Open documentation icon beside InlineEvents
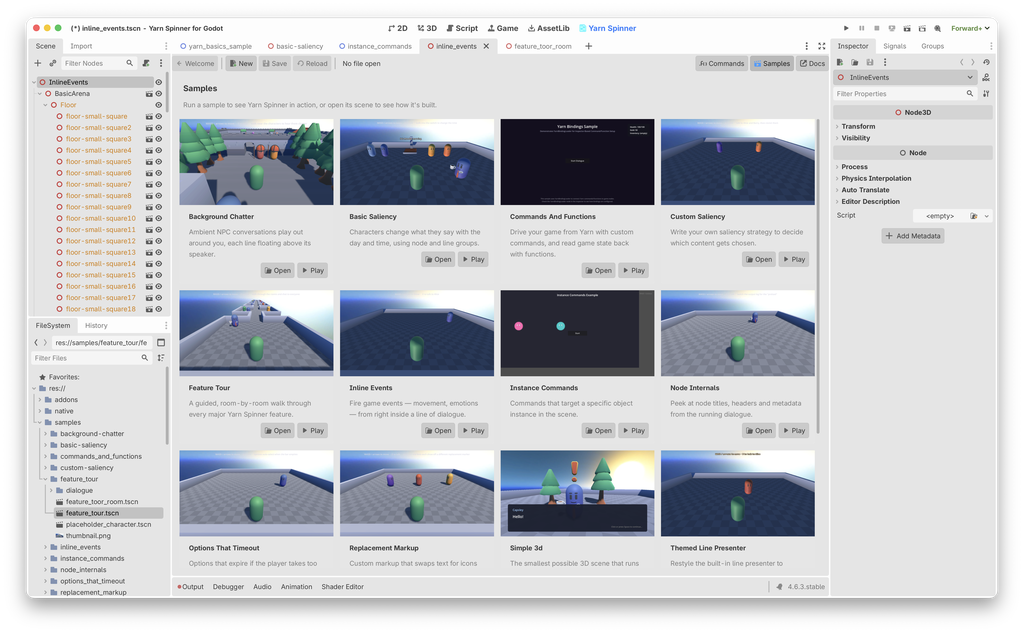 986,77
